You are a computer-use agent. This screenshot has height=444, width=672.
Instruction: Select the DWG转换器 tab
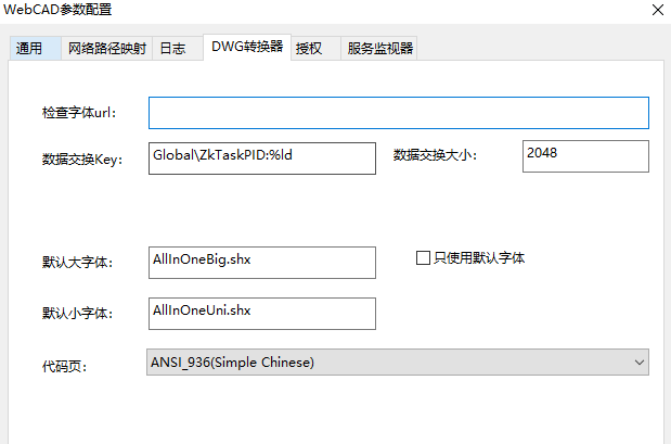pyautogui.click(x=247, y=47)
